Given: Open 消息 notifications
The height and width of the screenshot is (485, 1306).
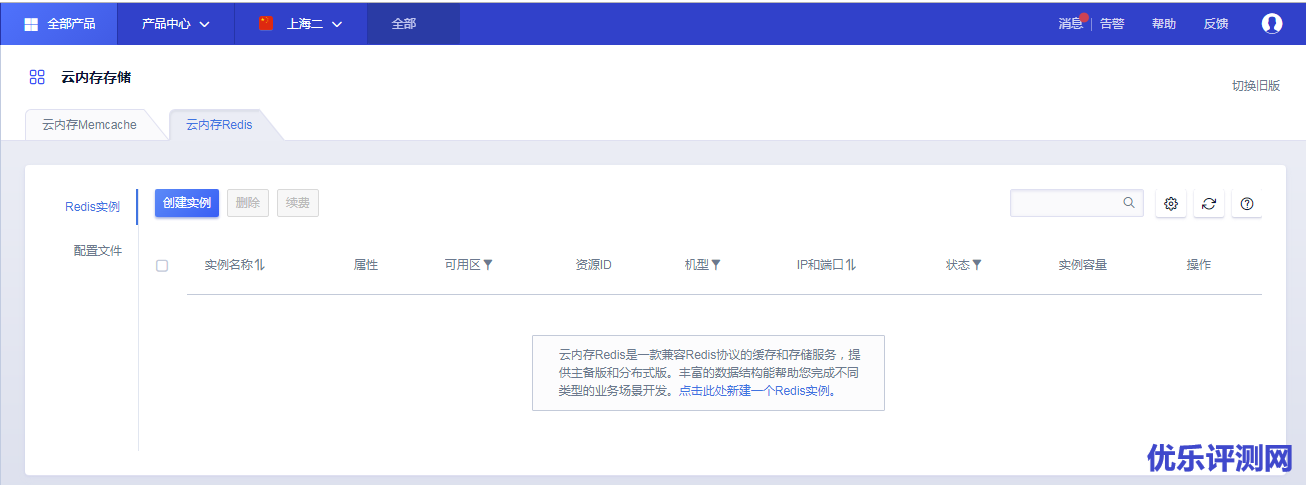Looking at the screenshot, I should pyautogui.click(x=1071, y=23).
